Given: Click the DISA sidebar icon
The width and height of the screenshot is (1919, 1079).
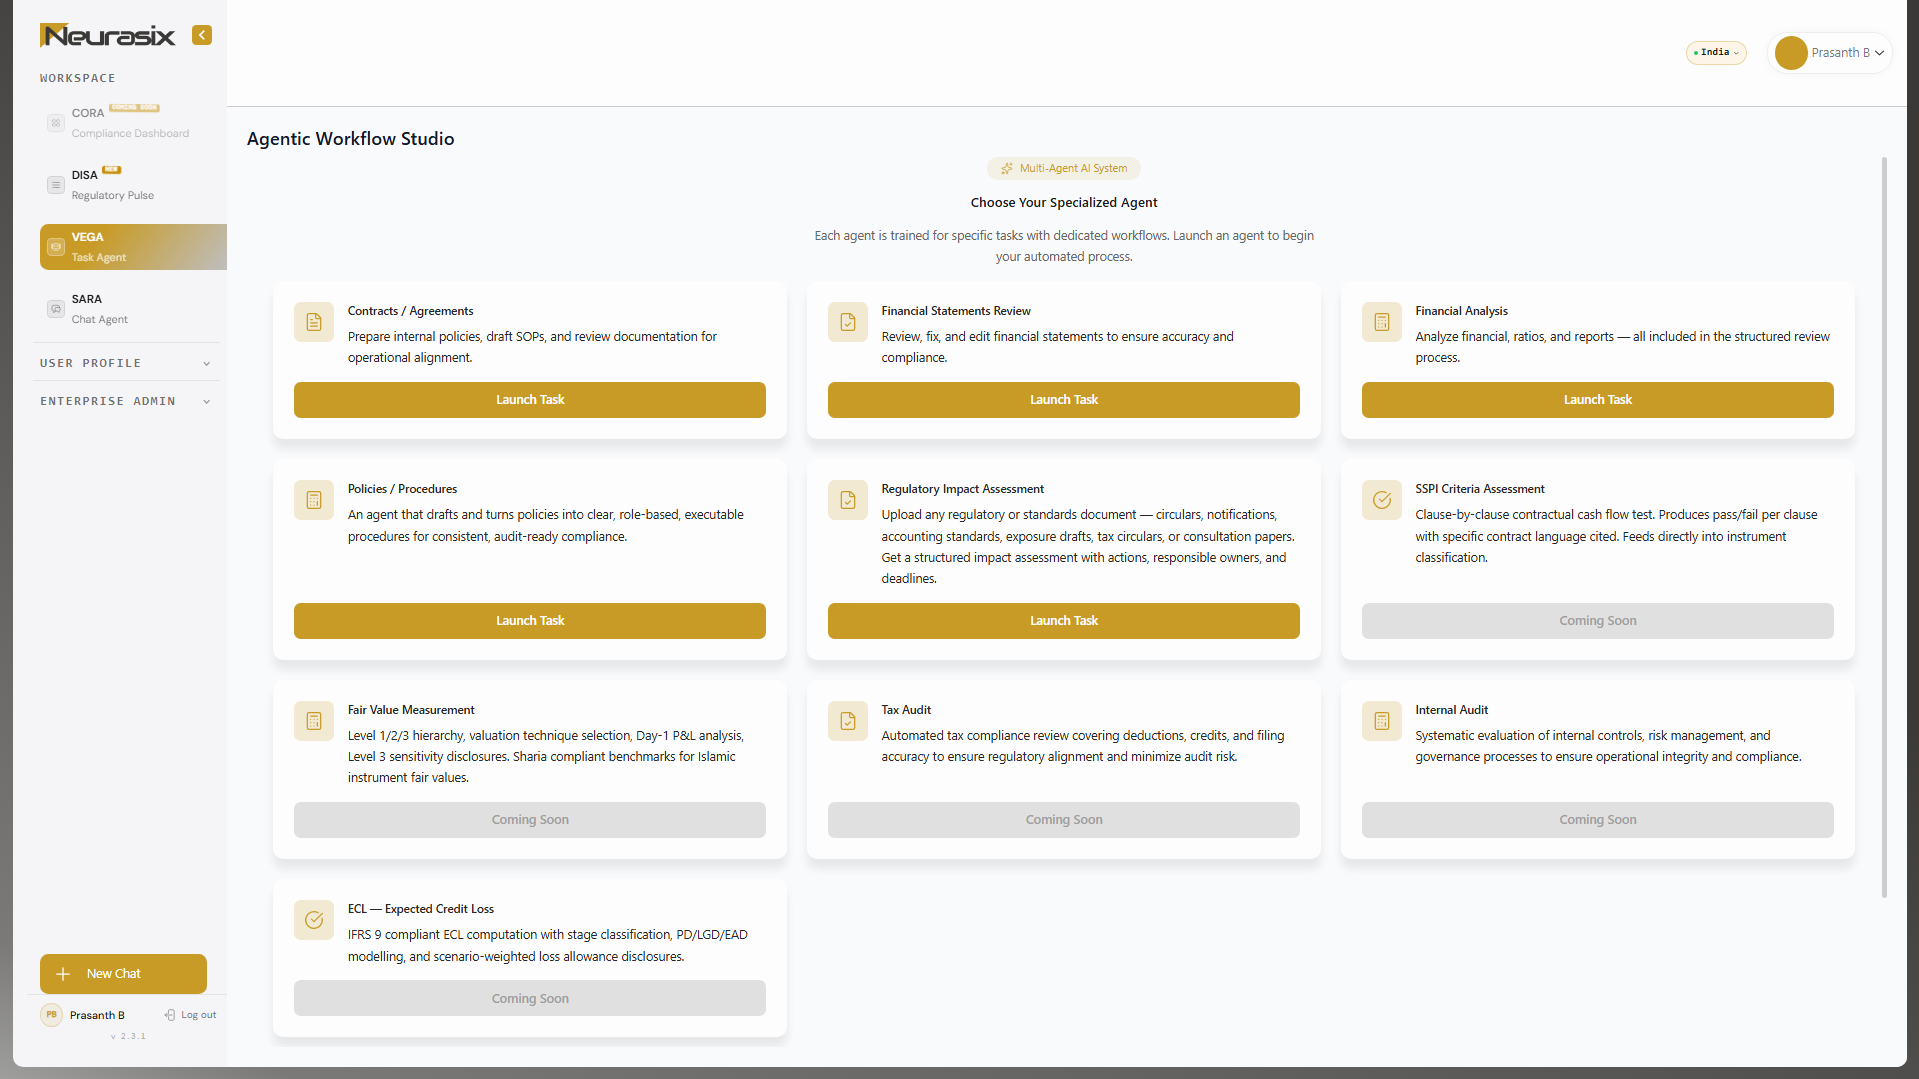Looking at the screenshot, I should pos(56,185).
